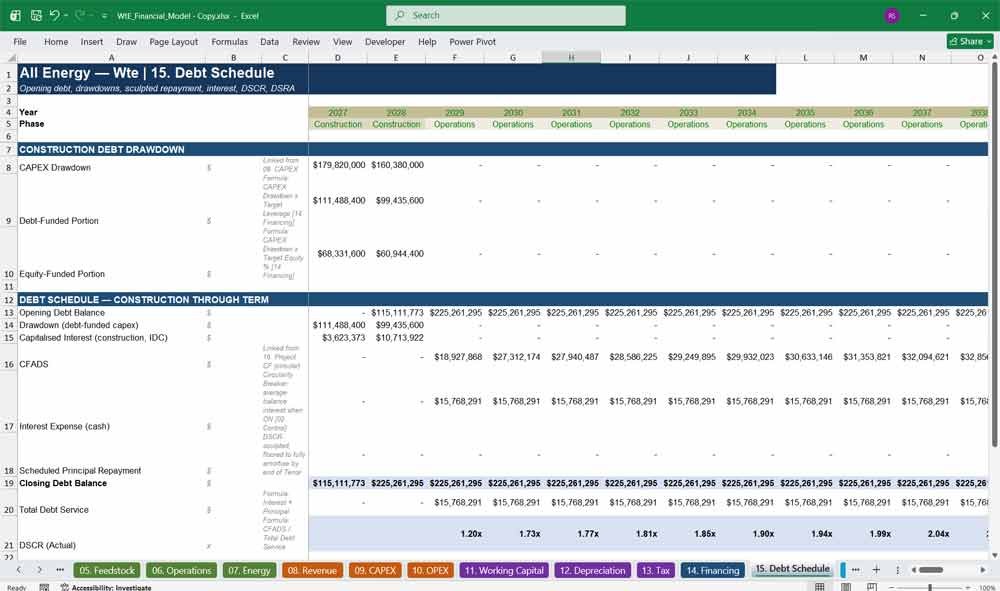Click the hidden sheets ellipsis left of 05. Feedstock

pyautogui.click(x=60, y=569)
